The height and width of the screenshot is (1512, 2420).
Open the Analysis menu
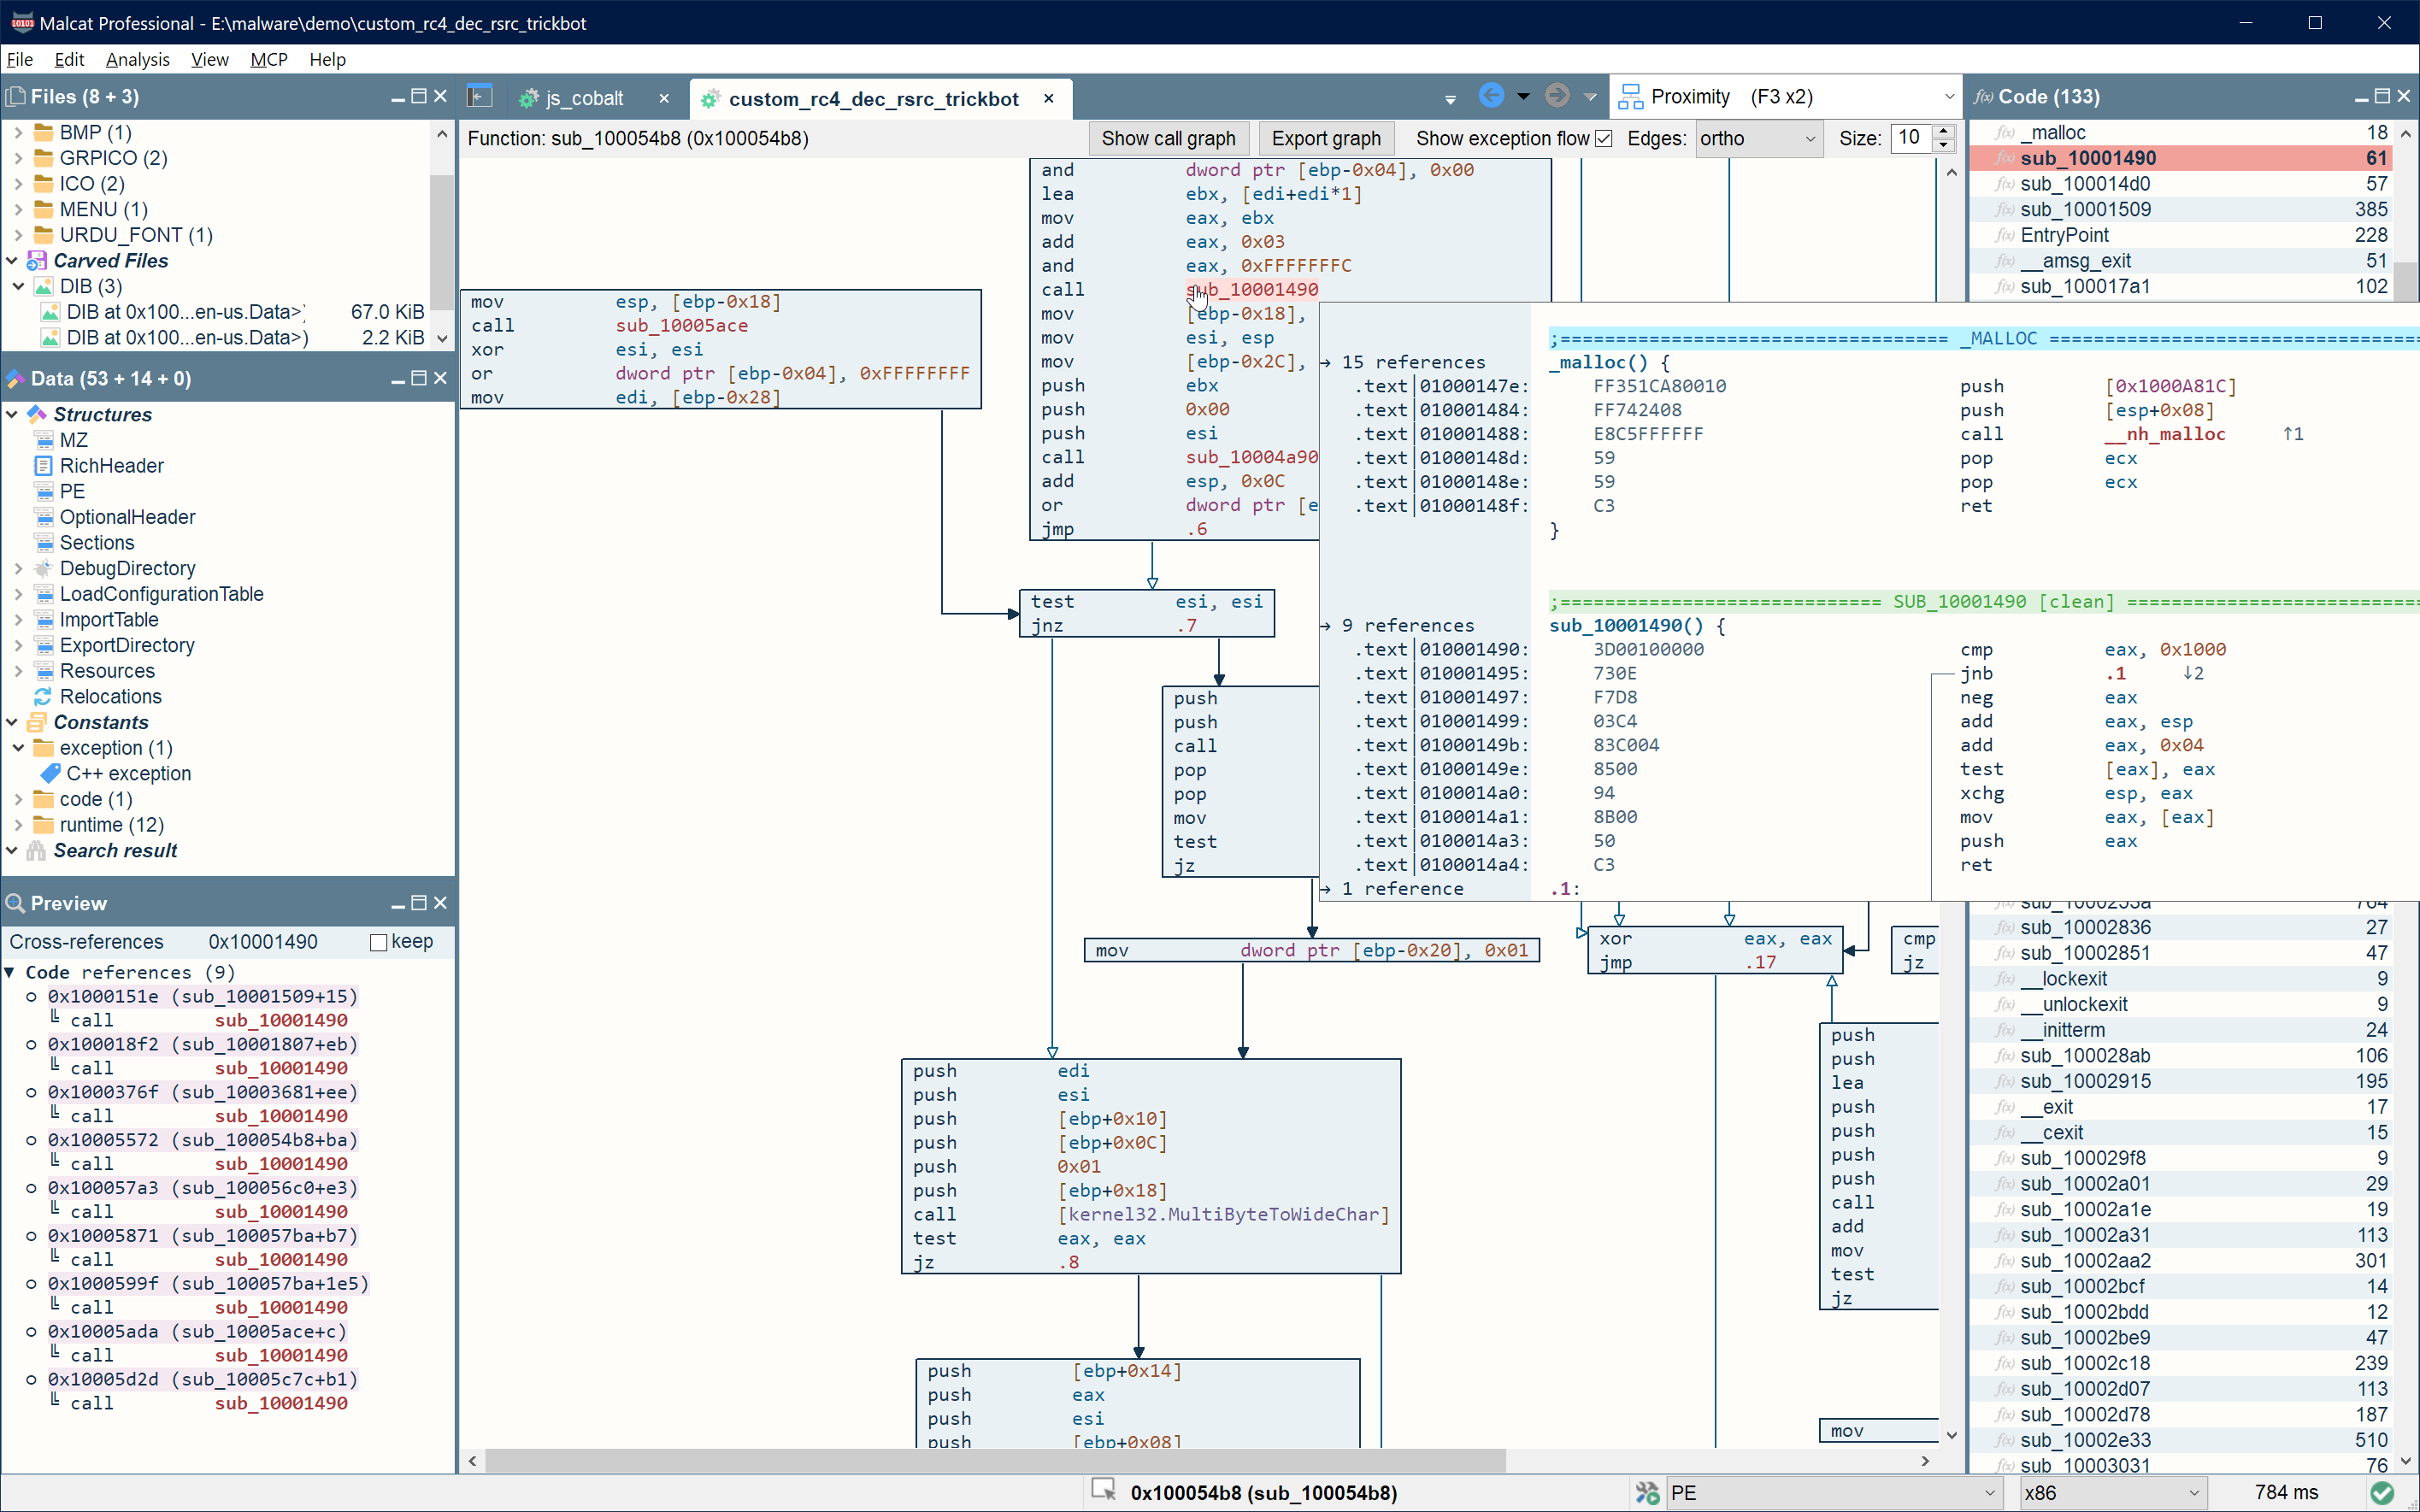tap(137, 59)
